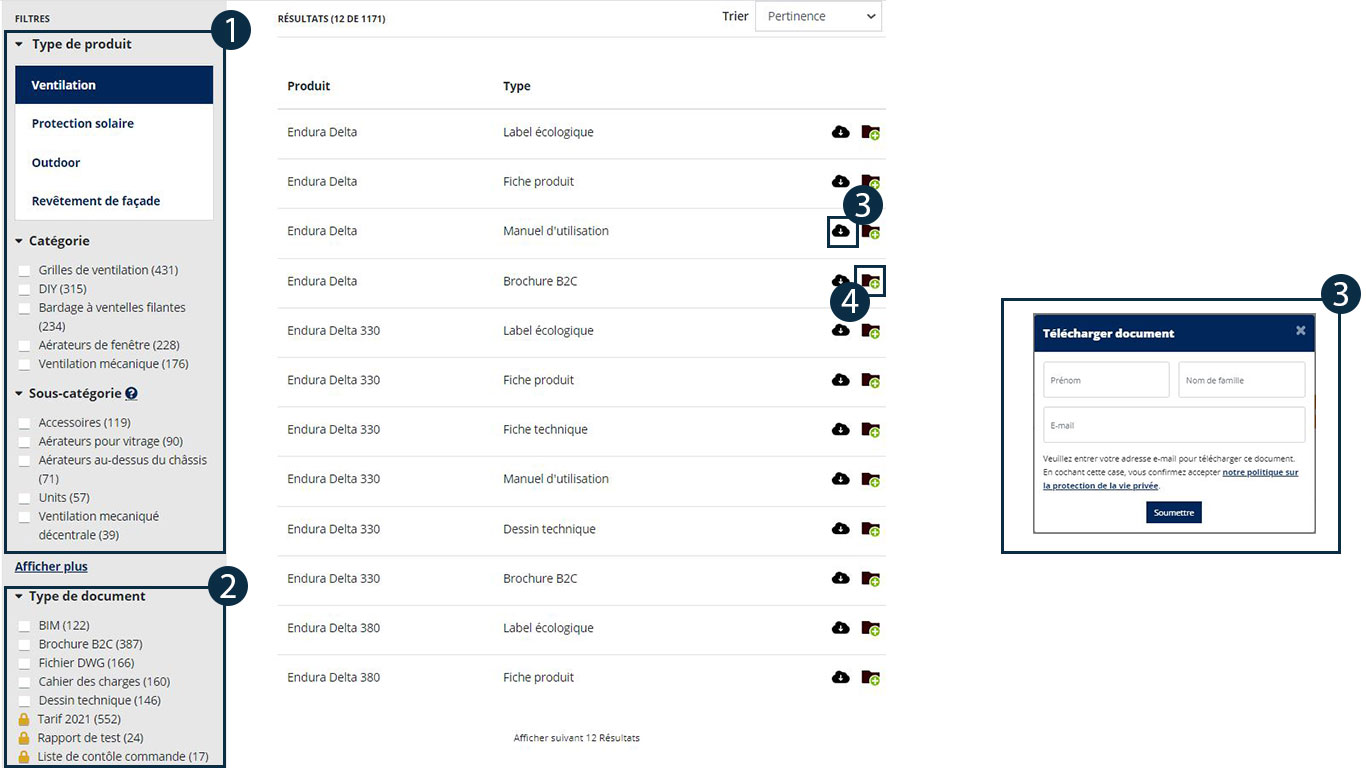
Task: Enable the BIM document type checkbox
Action: tap(25, 626)
